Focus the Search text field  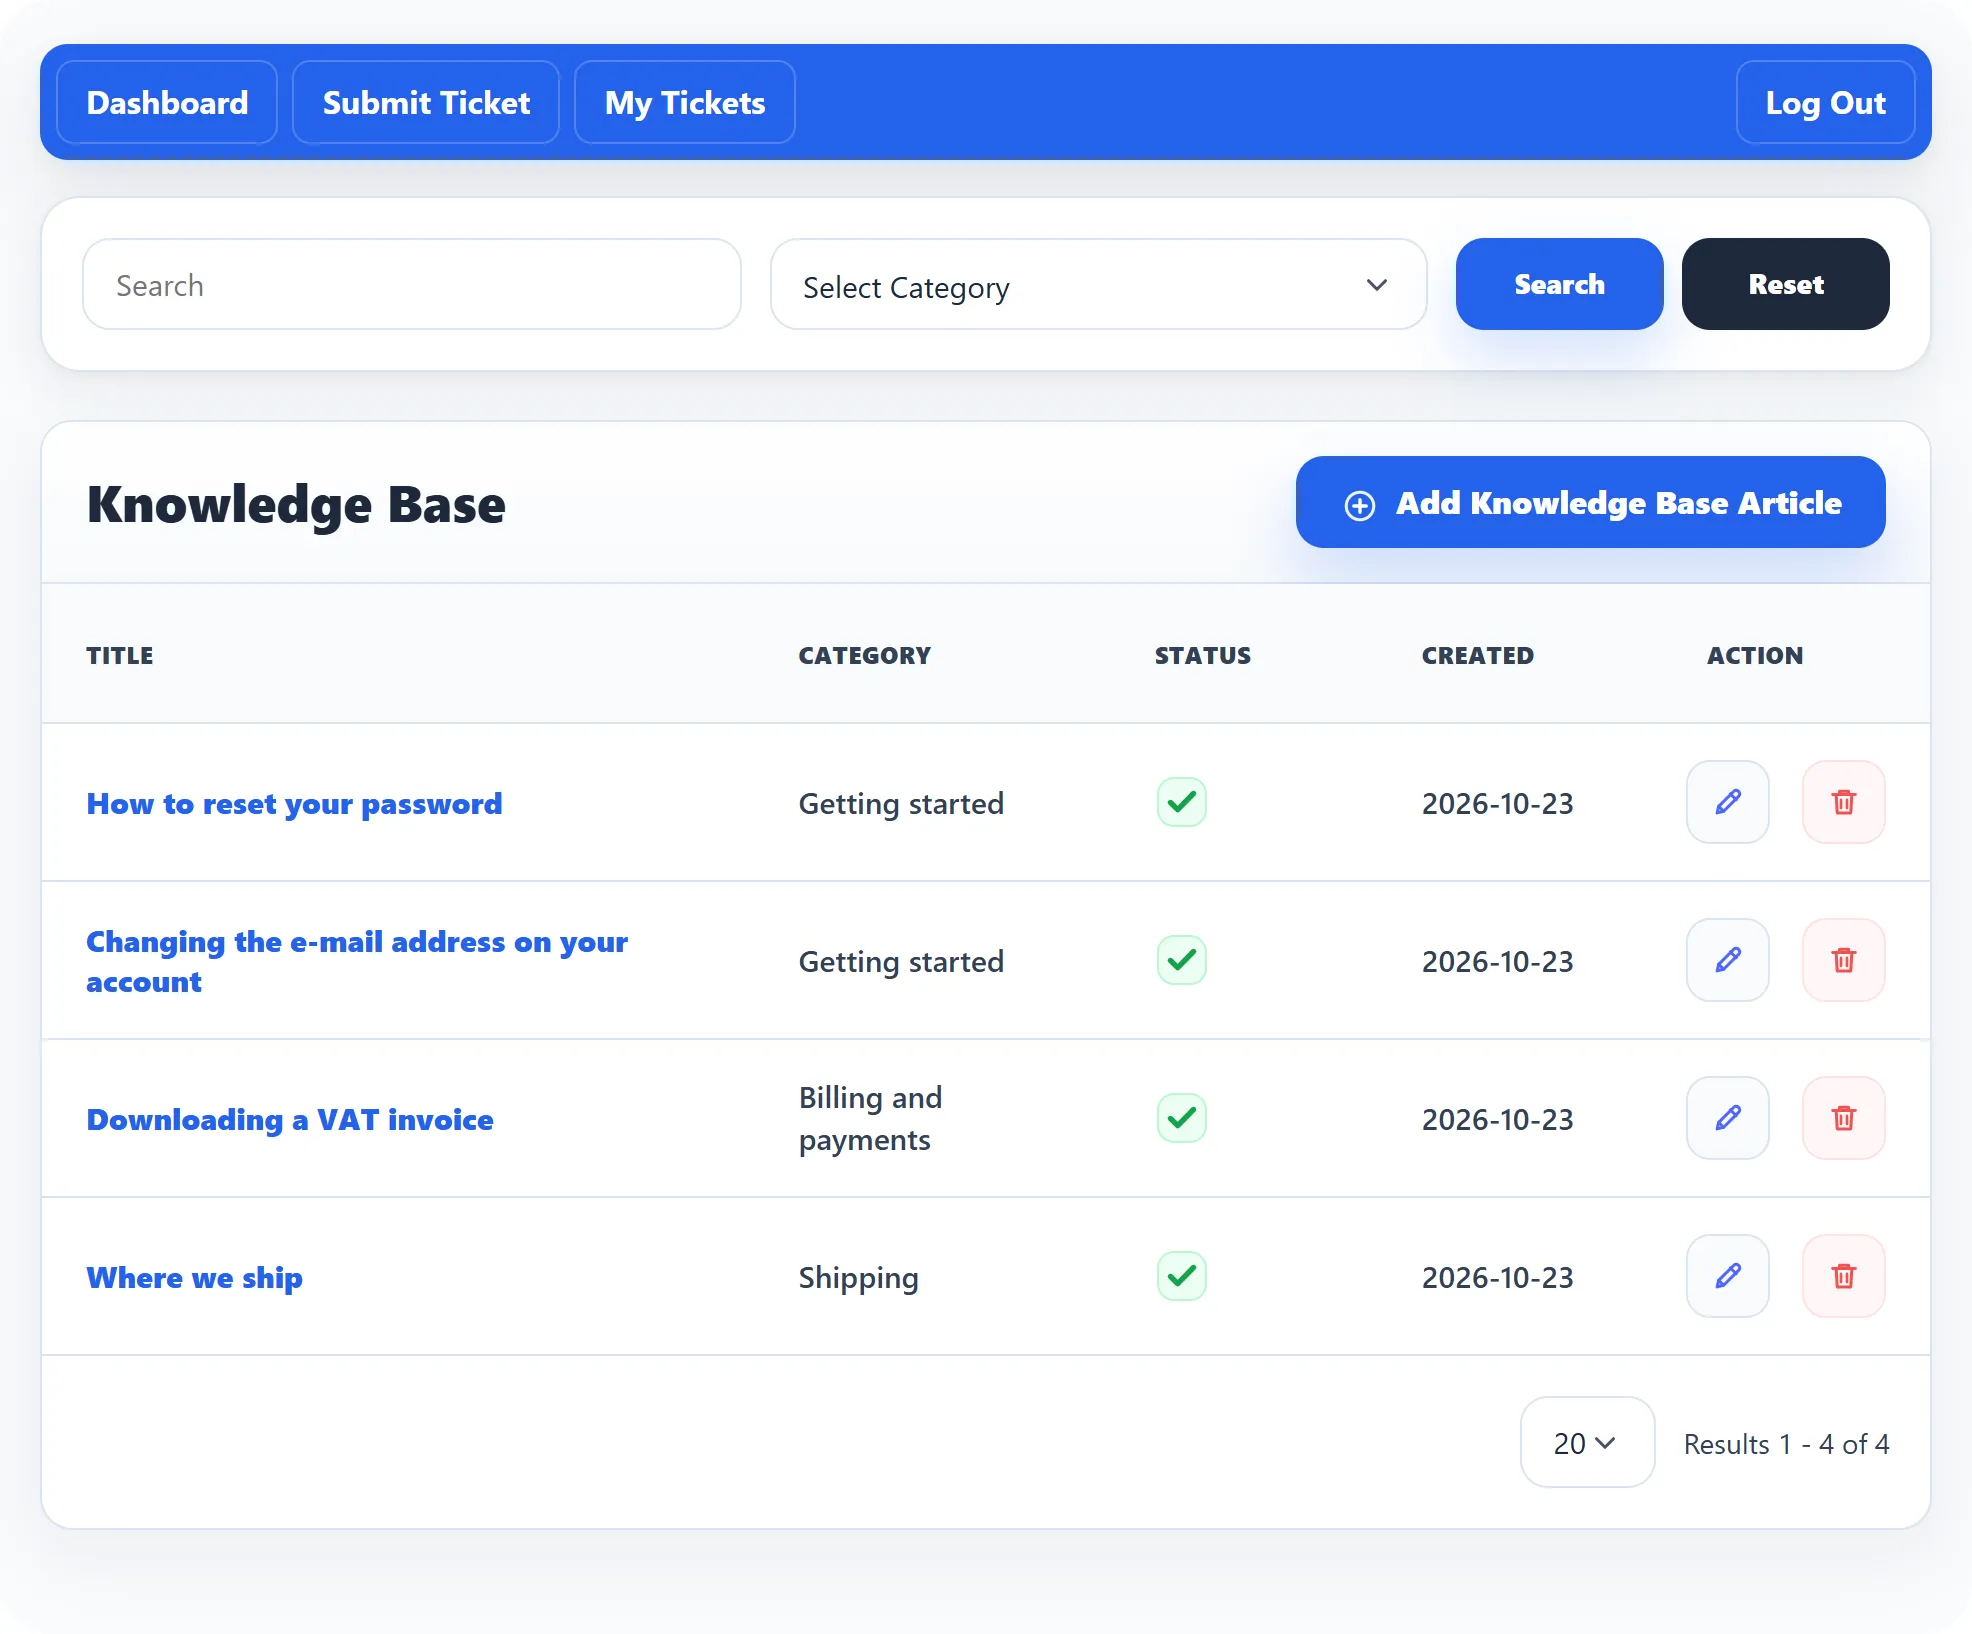click(412, 284)
